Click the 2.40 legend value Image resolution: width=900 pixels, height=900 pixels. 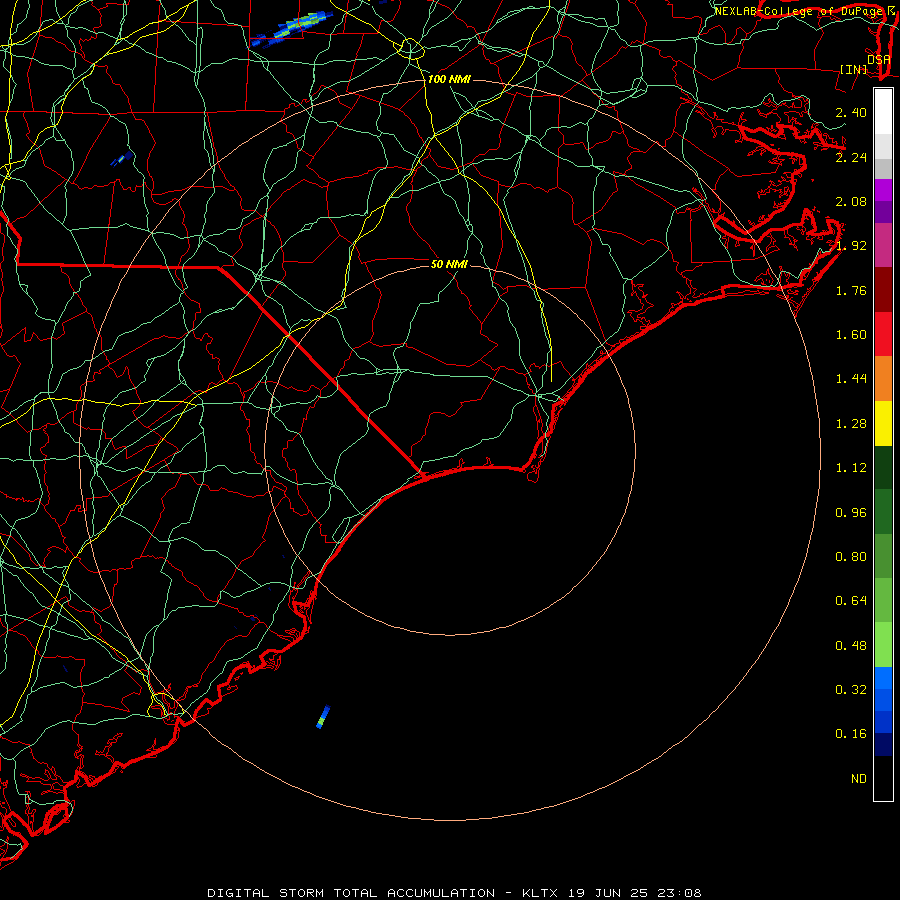[851, 112]
